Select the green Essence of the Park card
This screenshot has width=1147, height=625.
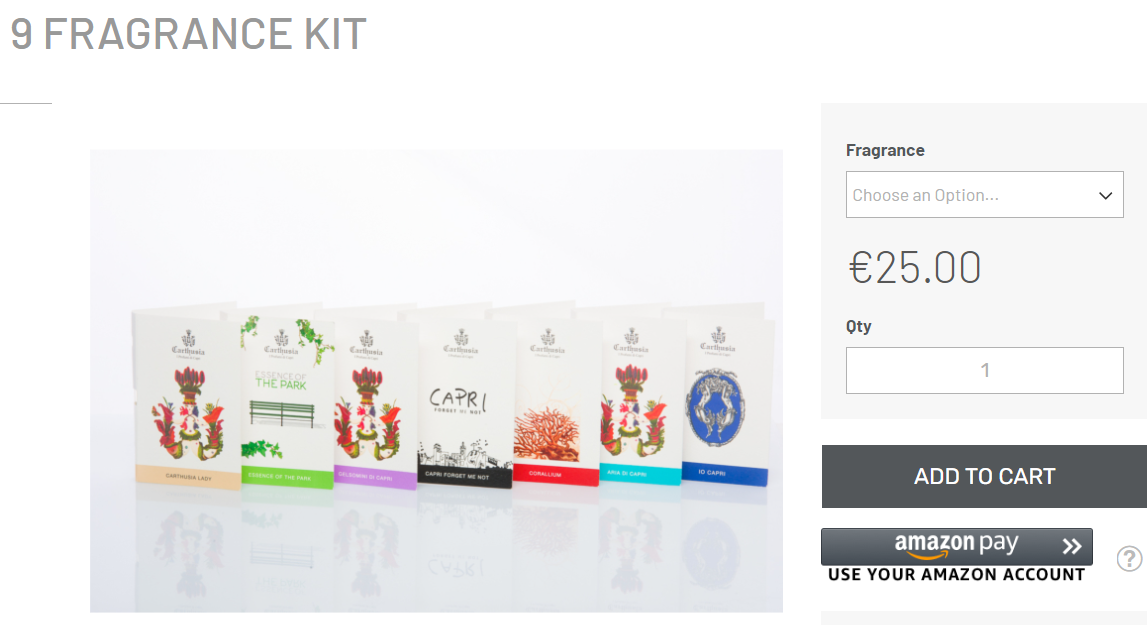pyautogui.click(x=284, y=401)
